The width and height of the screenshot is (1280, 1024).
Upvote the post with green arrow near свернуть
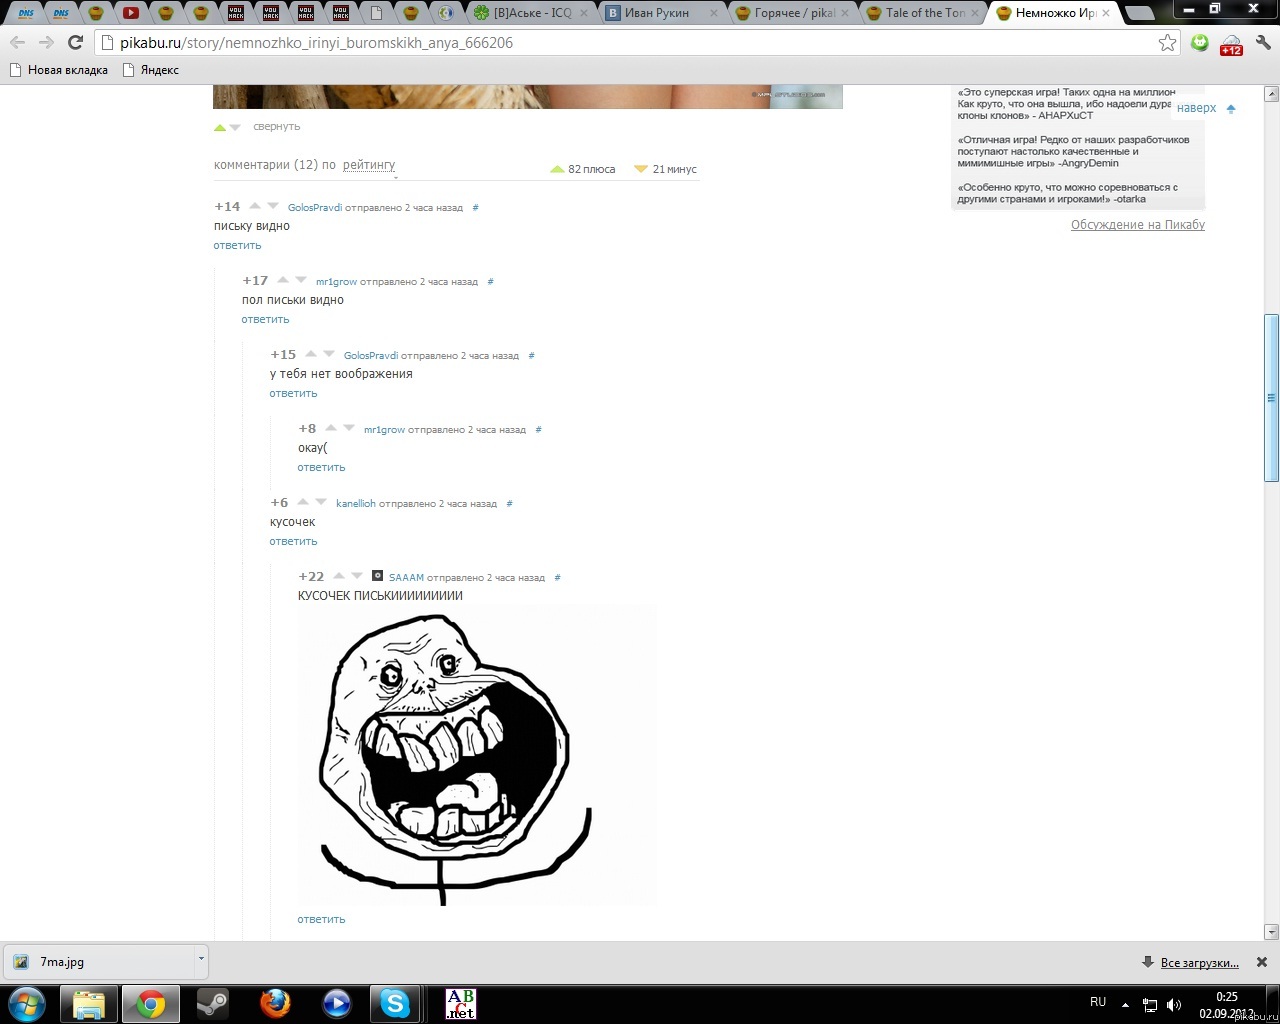point(220,127)
